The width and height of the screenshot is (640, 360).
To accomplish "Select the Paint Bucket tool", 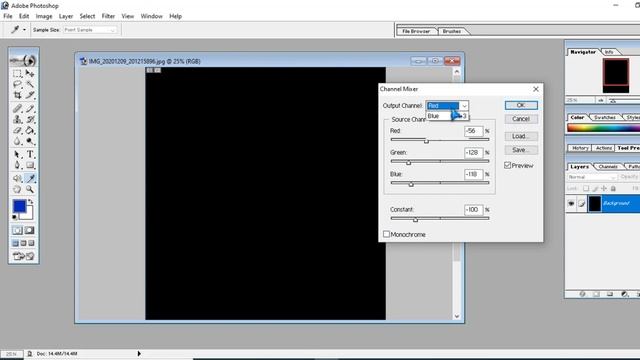I will pyautogui.click(x=30, y=130).
